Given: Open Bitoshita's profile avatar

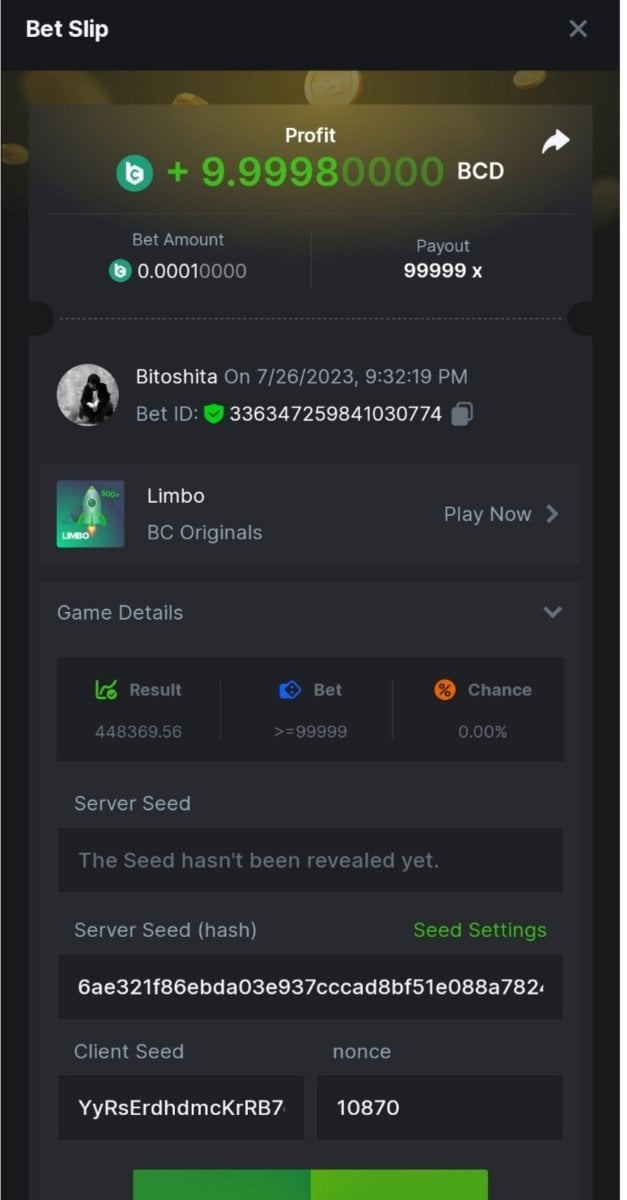Looking at the screenshot, I should [x=88, y=395].
